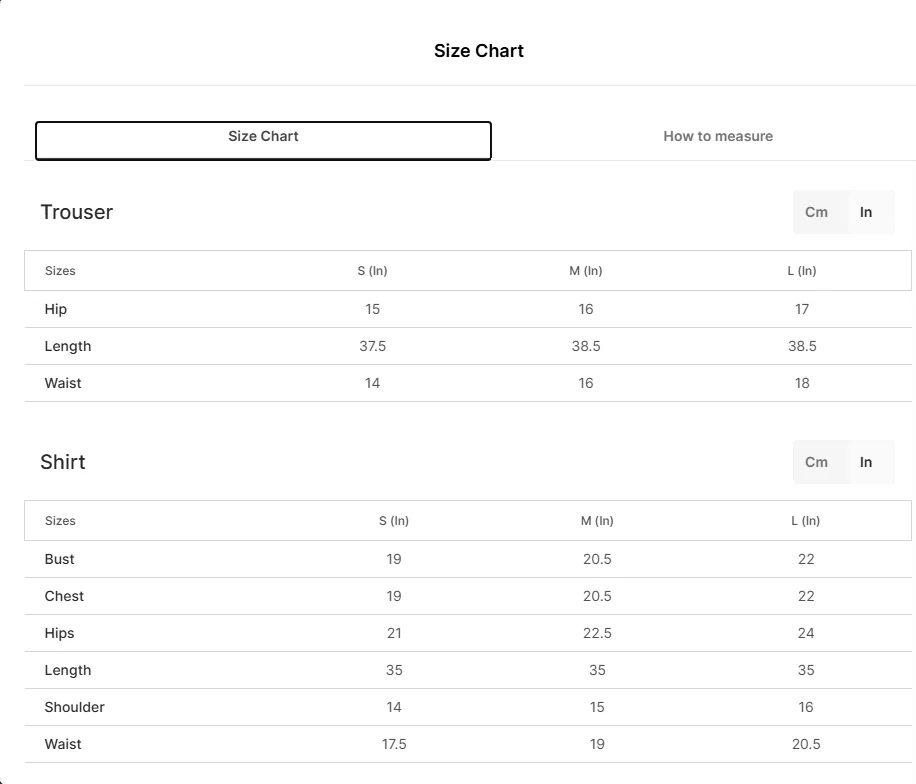Toggle Trouser units to Cm
Image resolution: width=916 pixels, height=784 pixels.
pyautogui.click(x=816, y=212)
